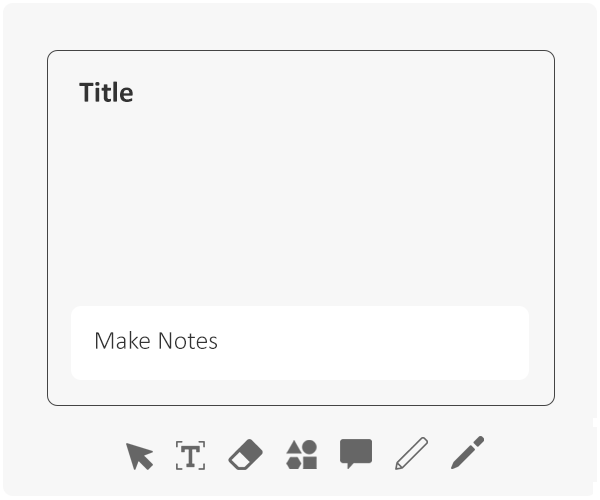Focus the white Make Notes box
The height and width of the screenshot is (500, 600).
click(300, 342)
